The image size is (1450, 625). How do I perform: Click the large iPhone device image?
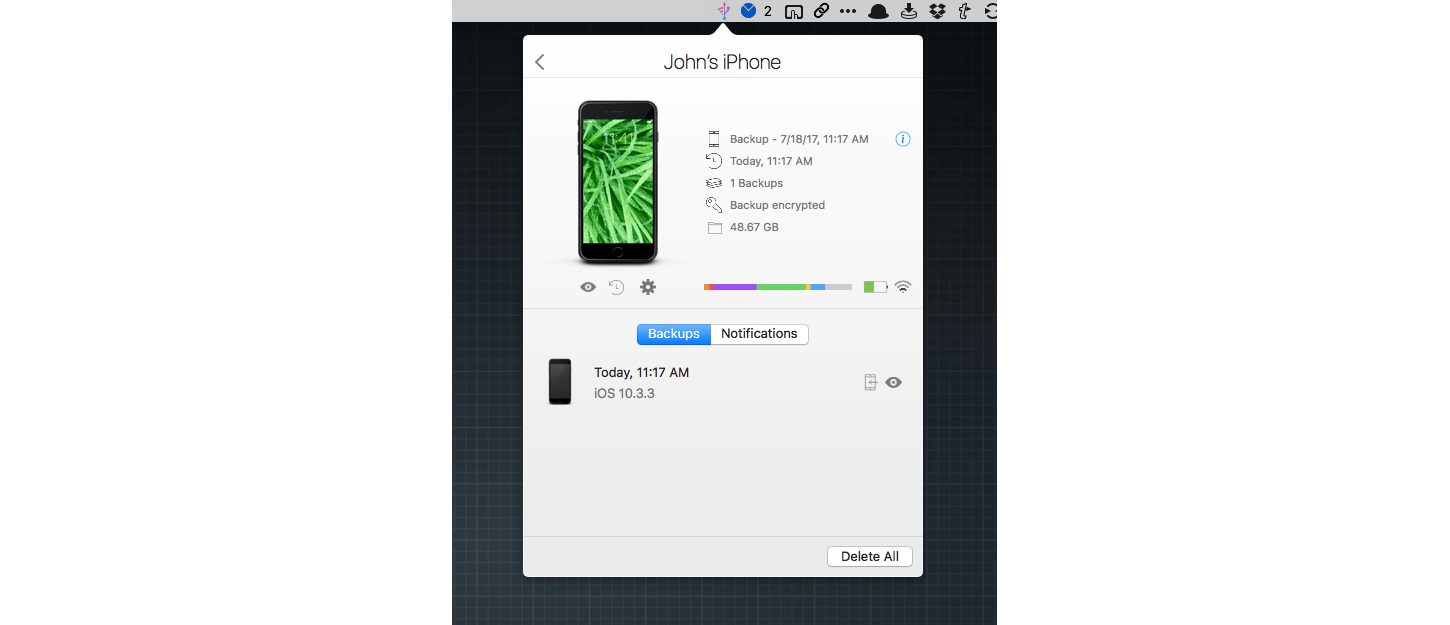tap(618, 182)
